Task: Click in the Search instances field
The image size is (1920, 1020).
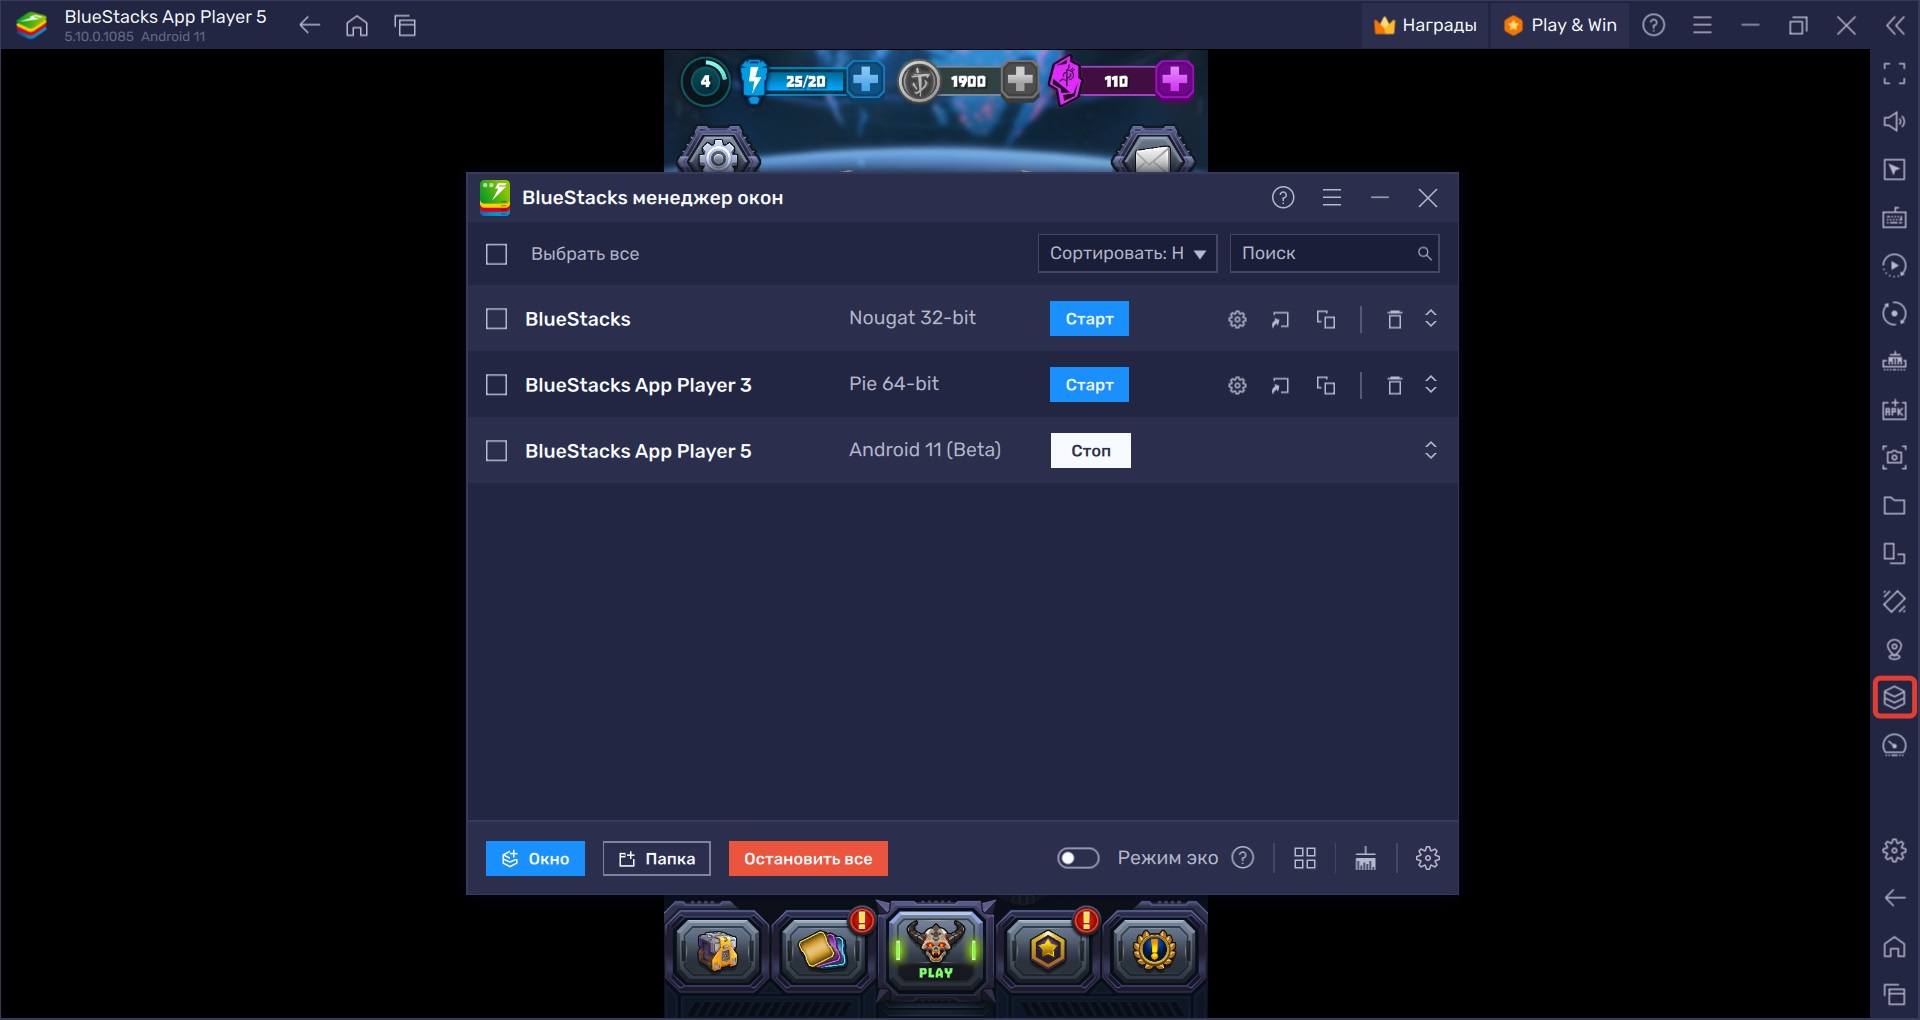Action: (1334, 254)
